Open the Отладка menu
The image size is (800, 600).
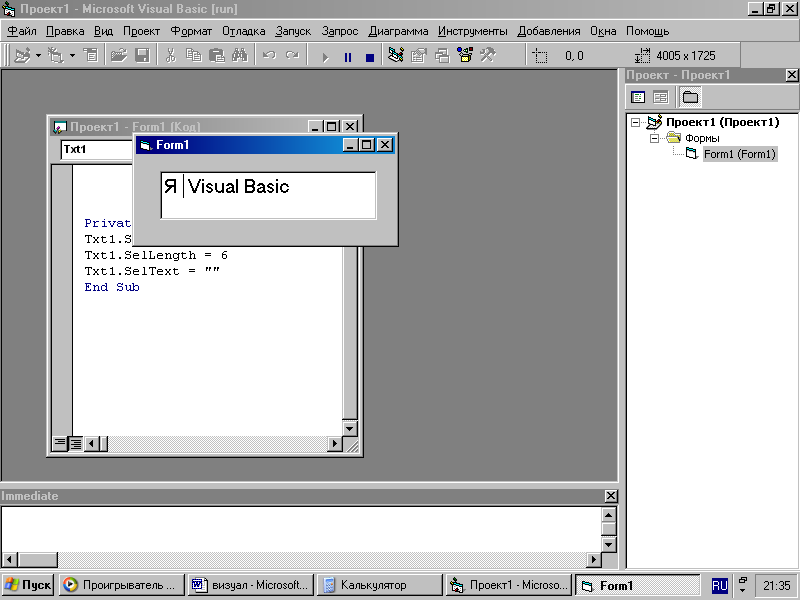pos(244,31)
